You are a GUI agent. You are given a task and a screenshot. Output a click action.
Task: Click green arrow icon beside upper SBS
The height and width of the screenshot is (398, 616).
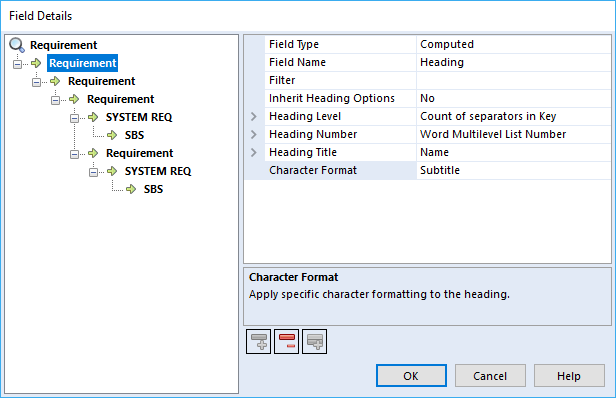[112, 135]
